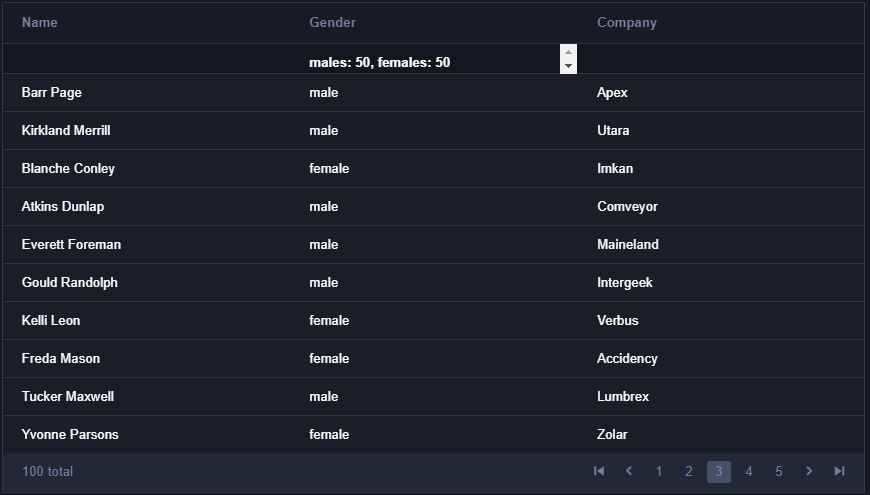
Task: Open page 1 of the table
Action: click(659, 472)
